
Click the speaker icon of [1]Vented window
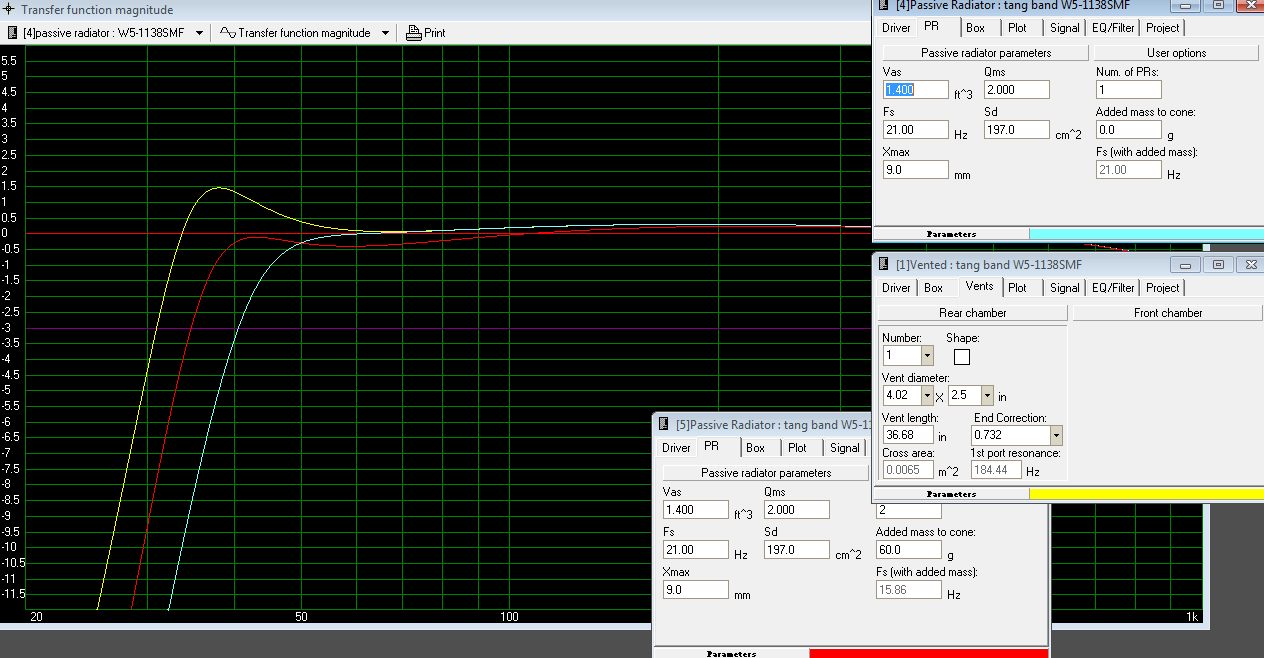coord(884,265)
